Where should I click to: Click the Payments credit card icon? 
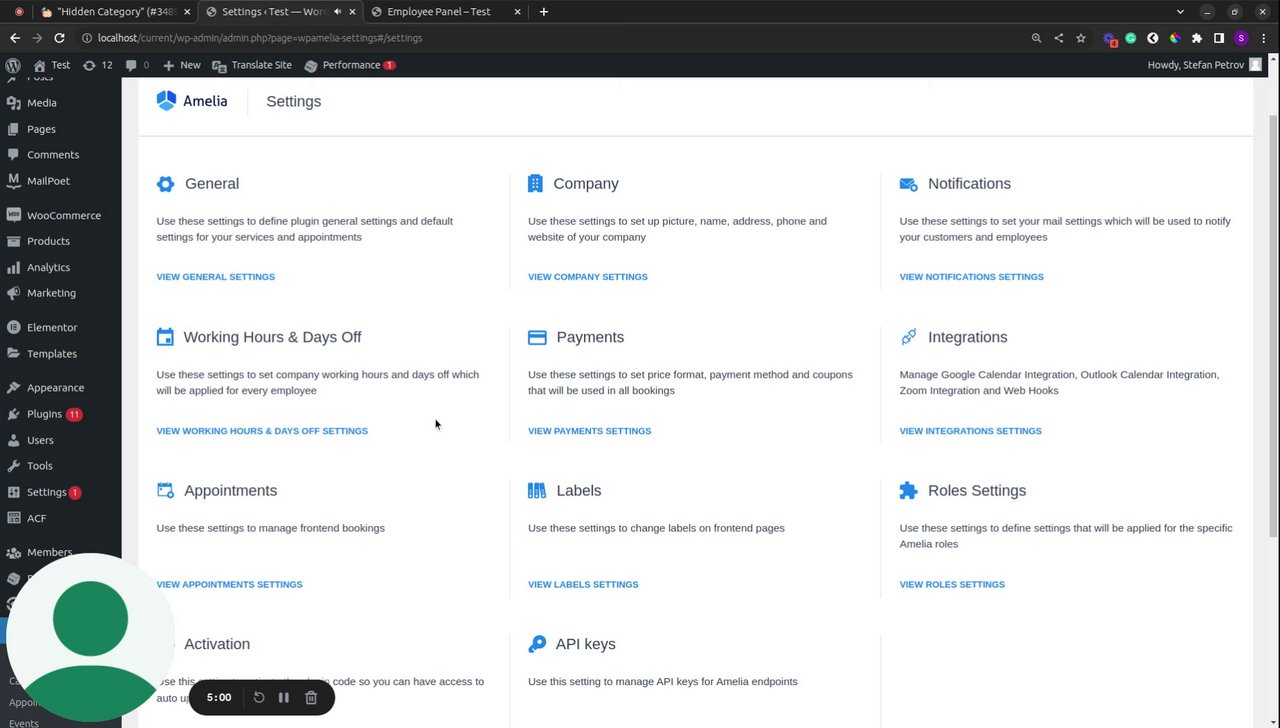(x=537, y=338)
